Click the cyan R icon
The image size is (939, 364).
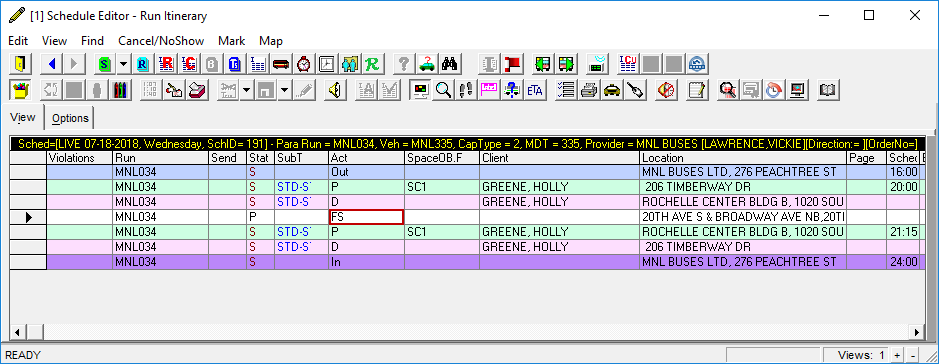143,63
